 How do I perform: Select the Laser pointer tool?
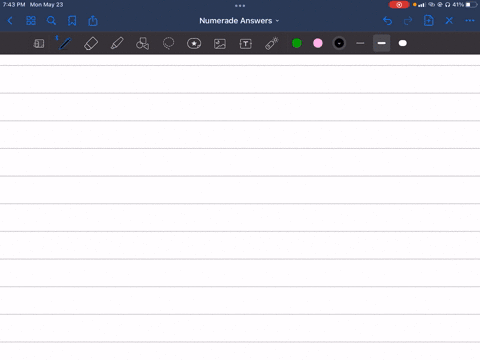272,43
